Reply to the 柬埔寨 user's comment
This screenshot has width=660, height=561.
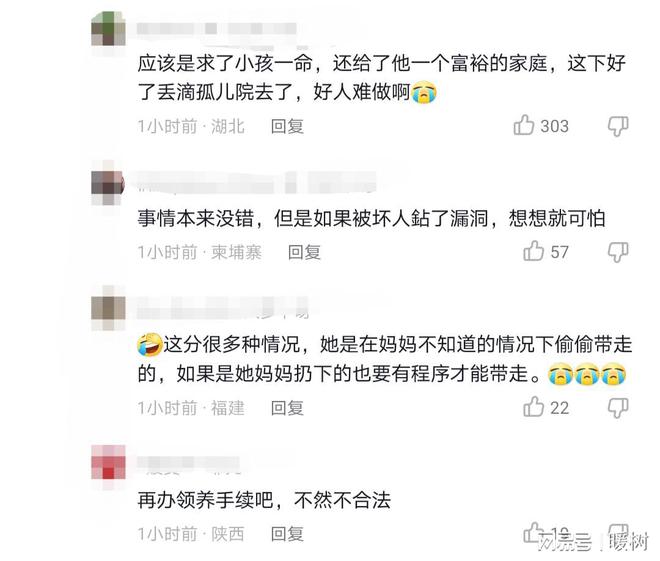pyautogui.click(x=304, y=253)
